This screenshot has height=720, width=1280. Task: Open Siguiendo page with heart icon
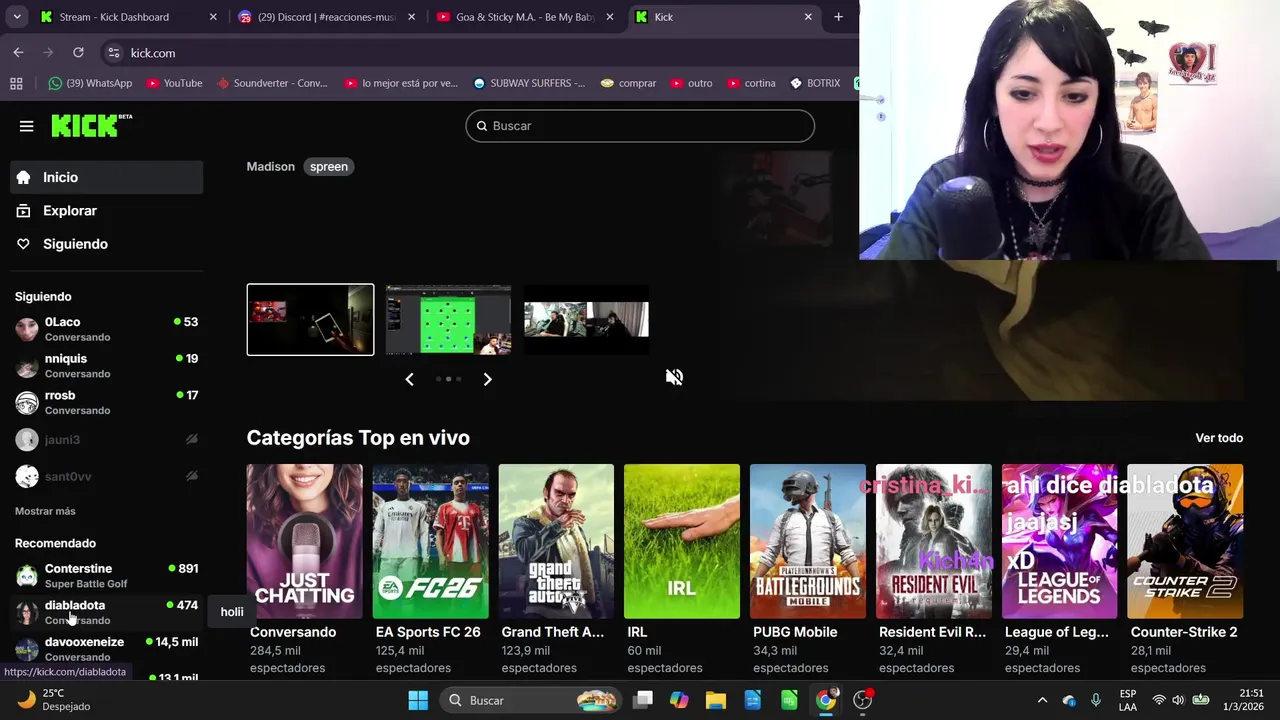(107, 244)
